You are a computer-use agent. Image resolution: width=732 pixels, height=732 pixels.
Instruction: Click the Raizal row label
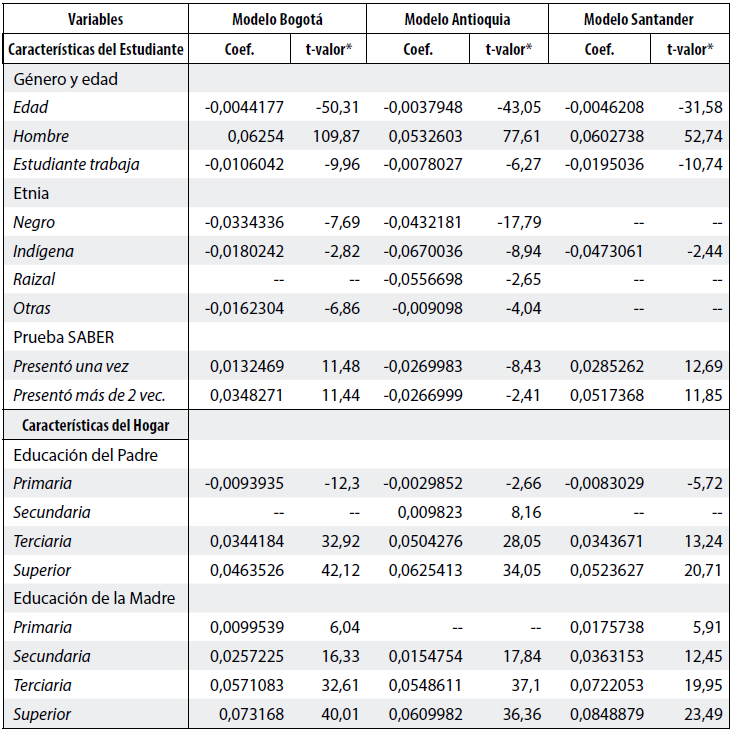35,280
